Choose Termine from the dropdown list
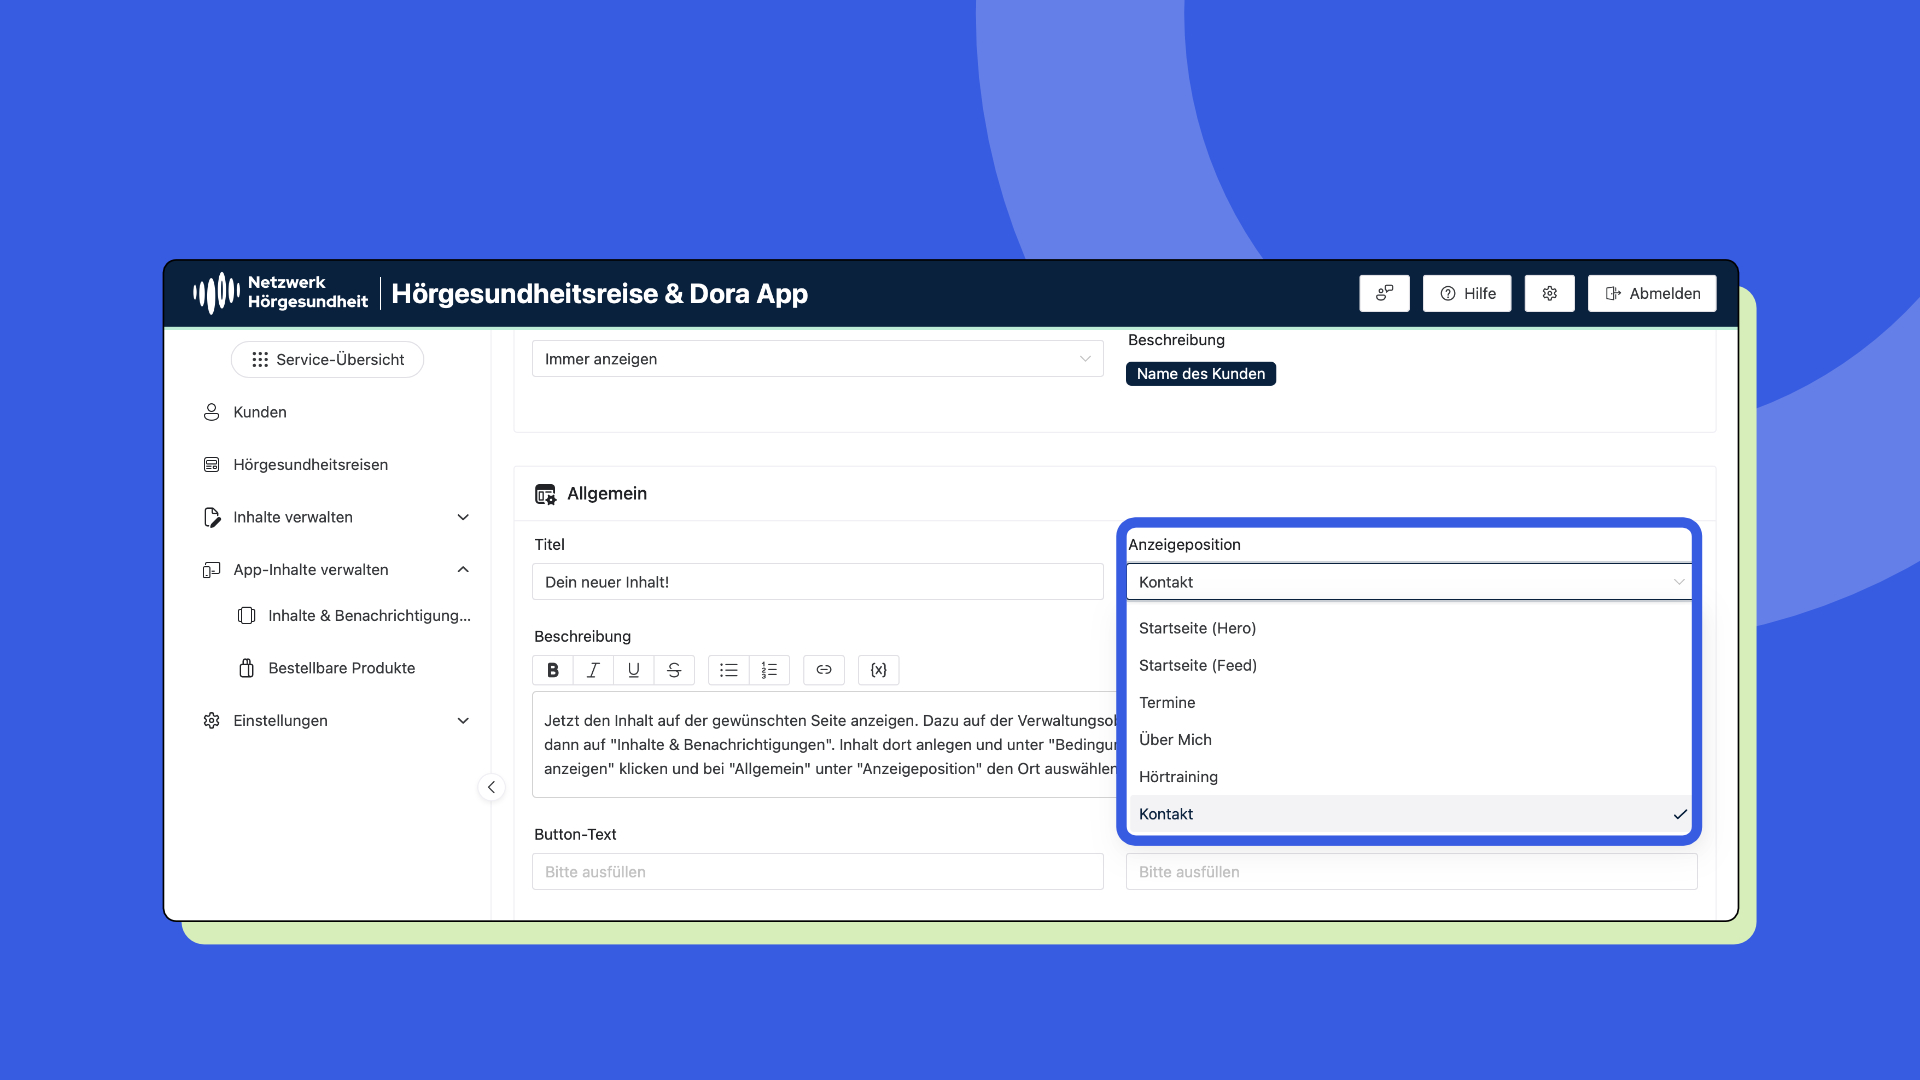1920x1080 pixels. point(1409,702)
